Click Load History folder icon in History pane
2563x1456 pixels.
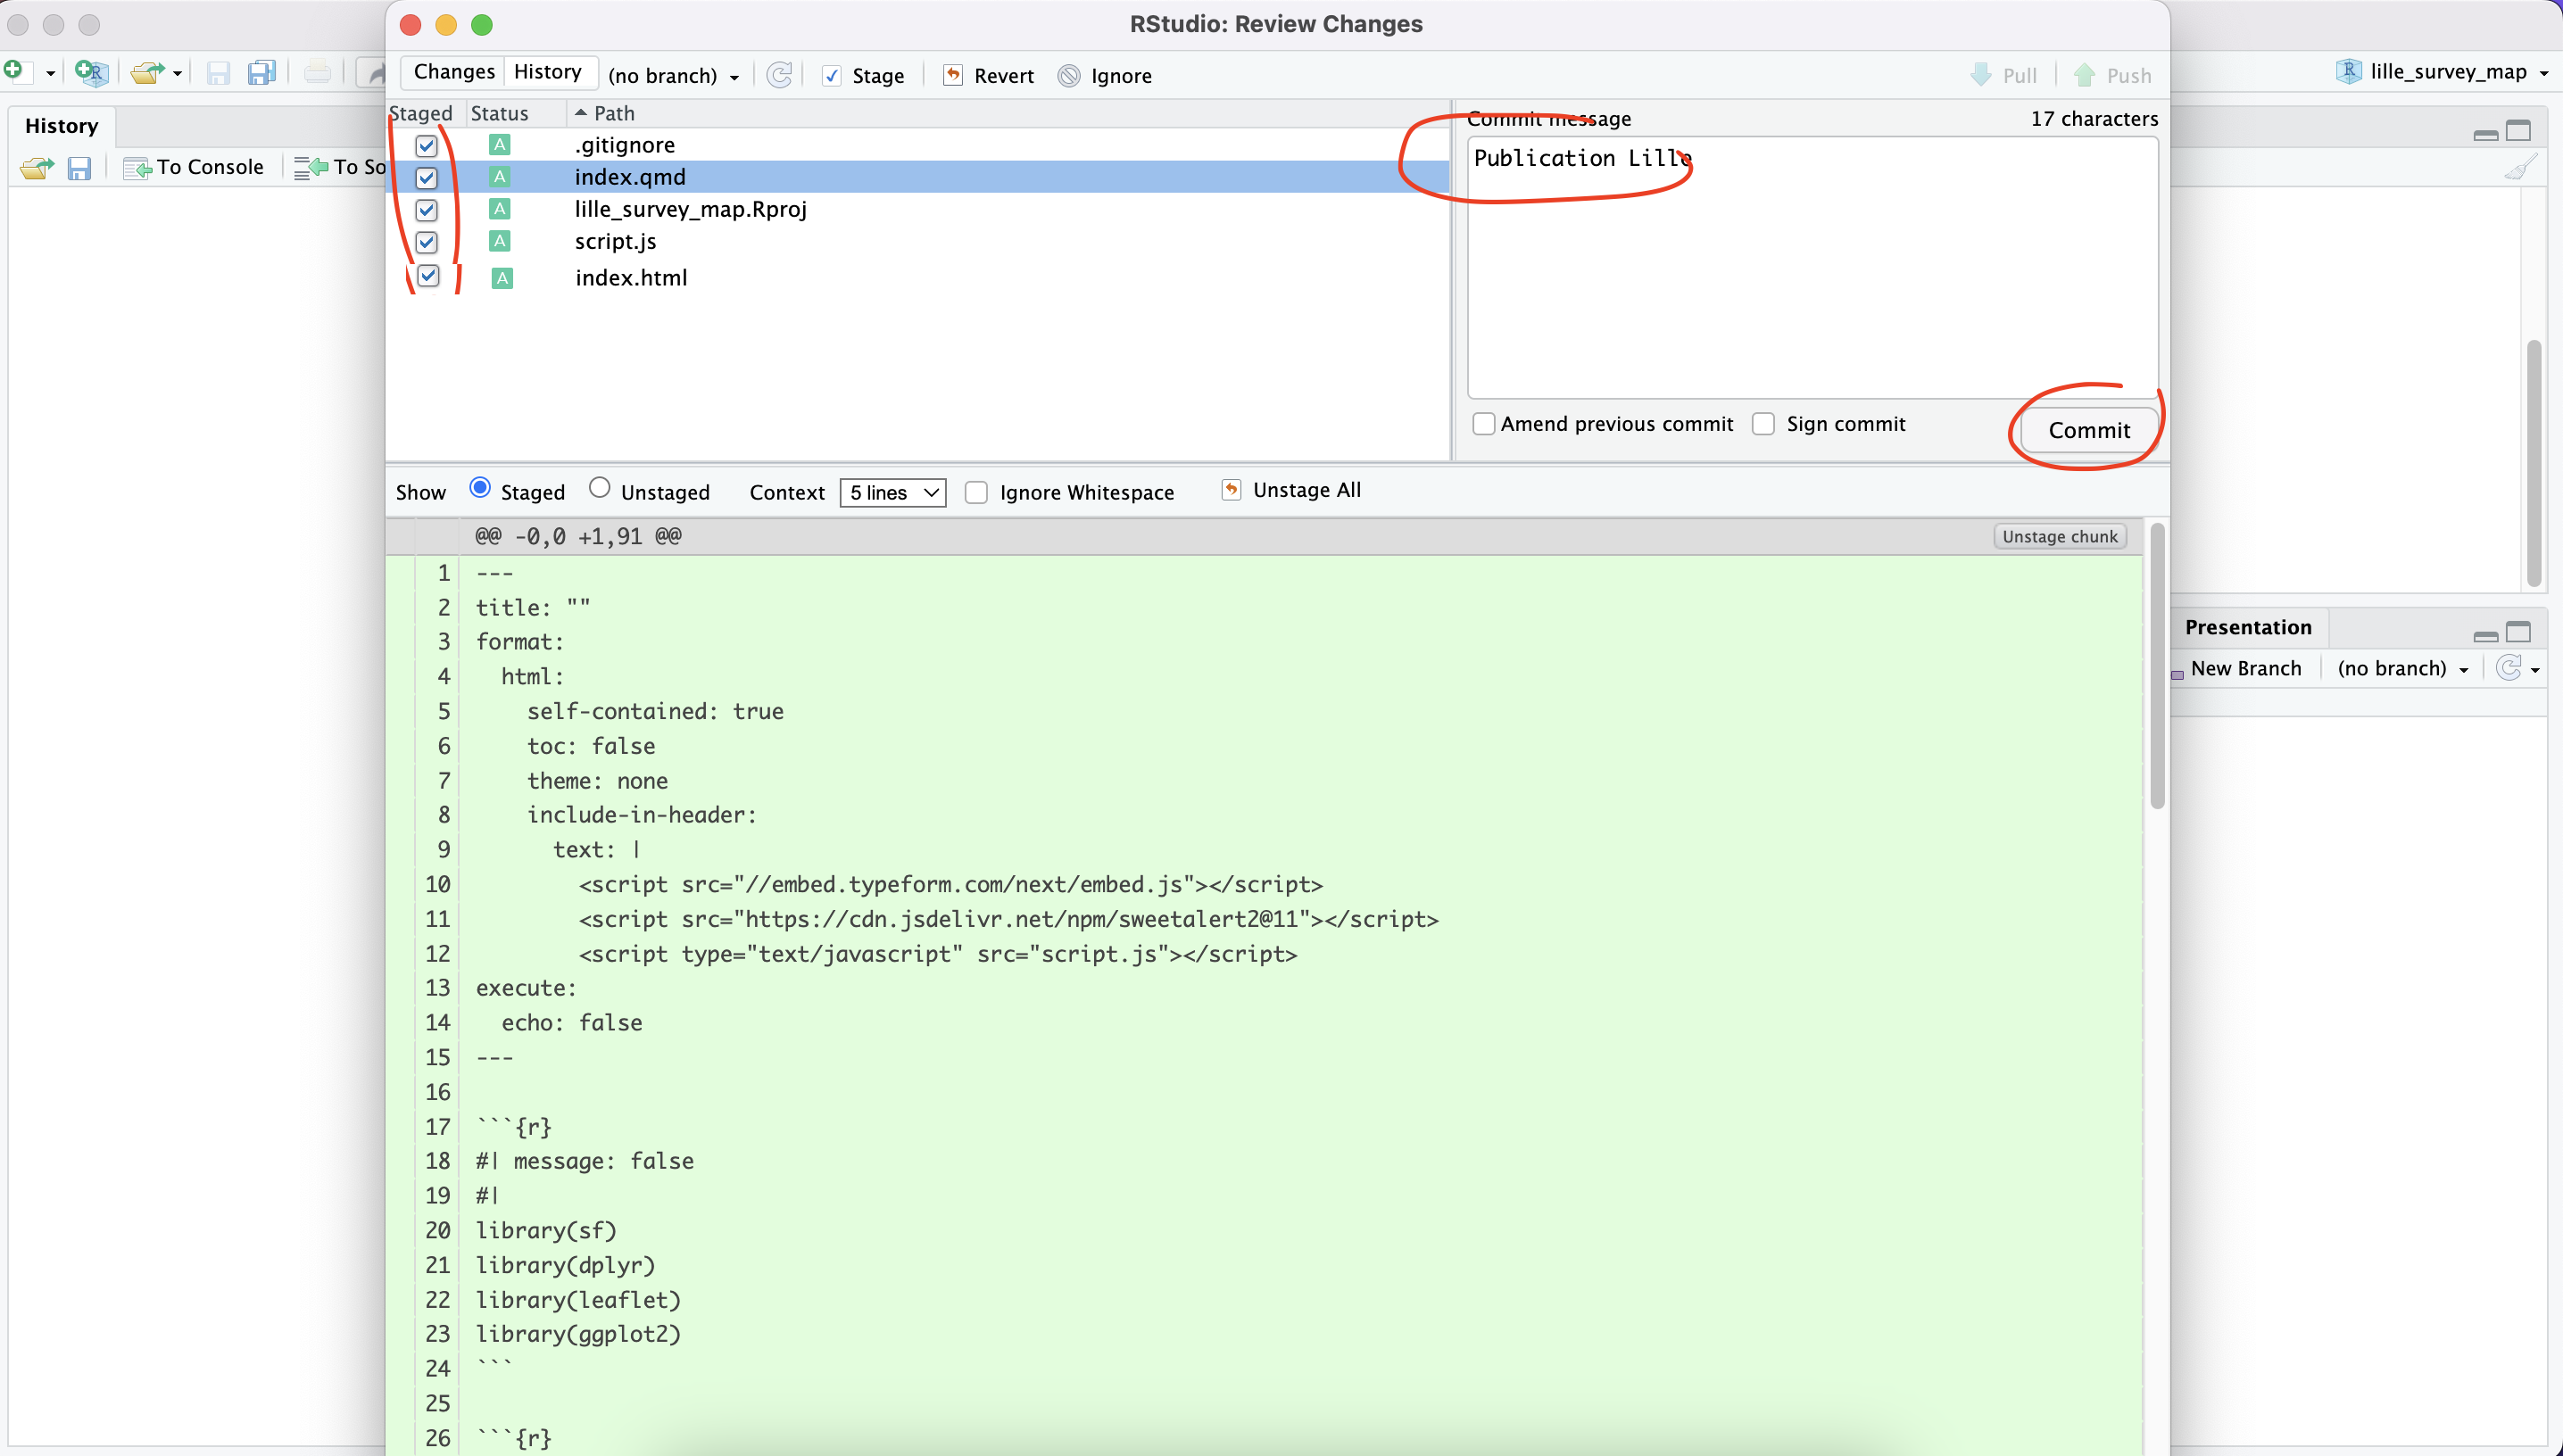[x=37, y=167]
